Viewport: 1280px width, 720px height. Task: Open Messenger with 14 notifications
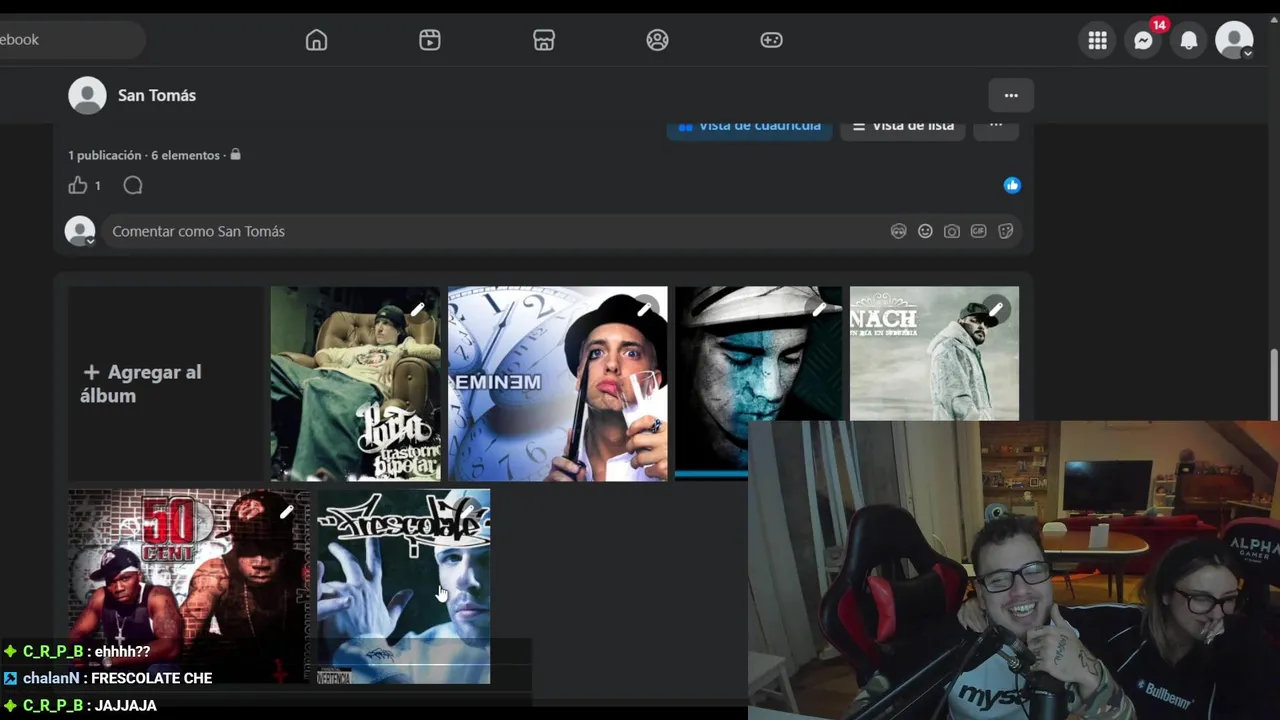click(x=1144, y=40)
